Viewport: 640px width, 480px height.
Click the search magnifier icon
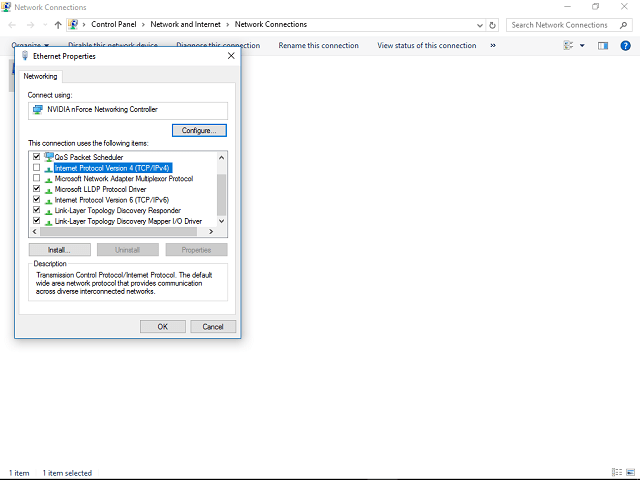pyautogui.click(x=623, y=25)
